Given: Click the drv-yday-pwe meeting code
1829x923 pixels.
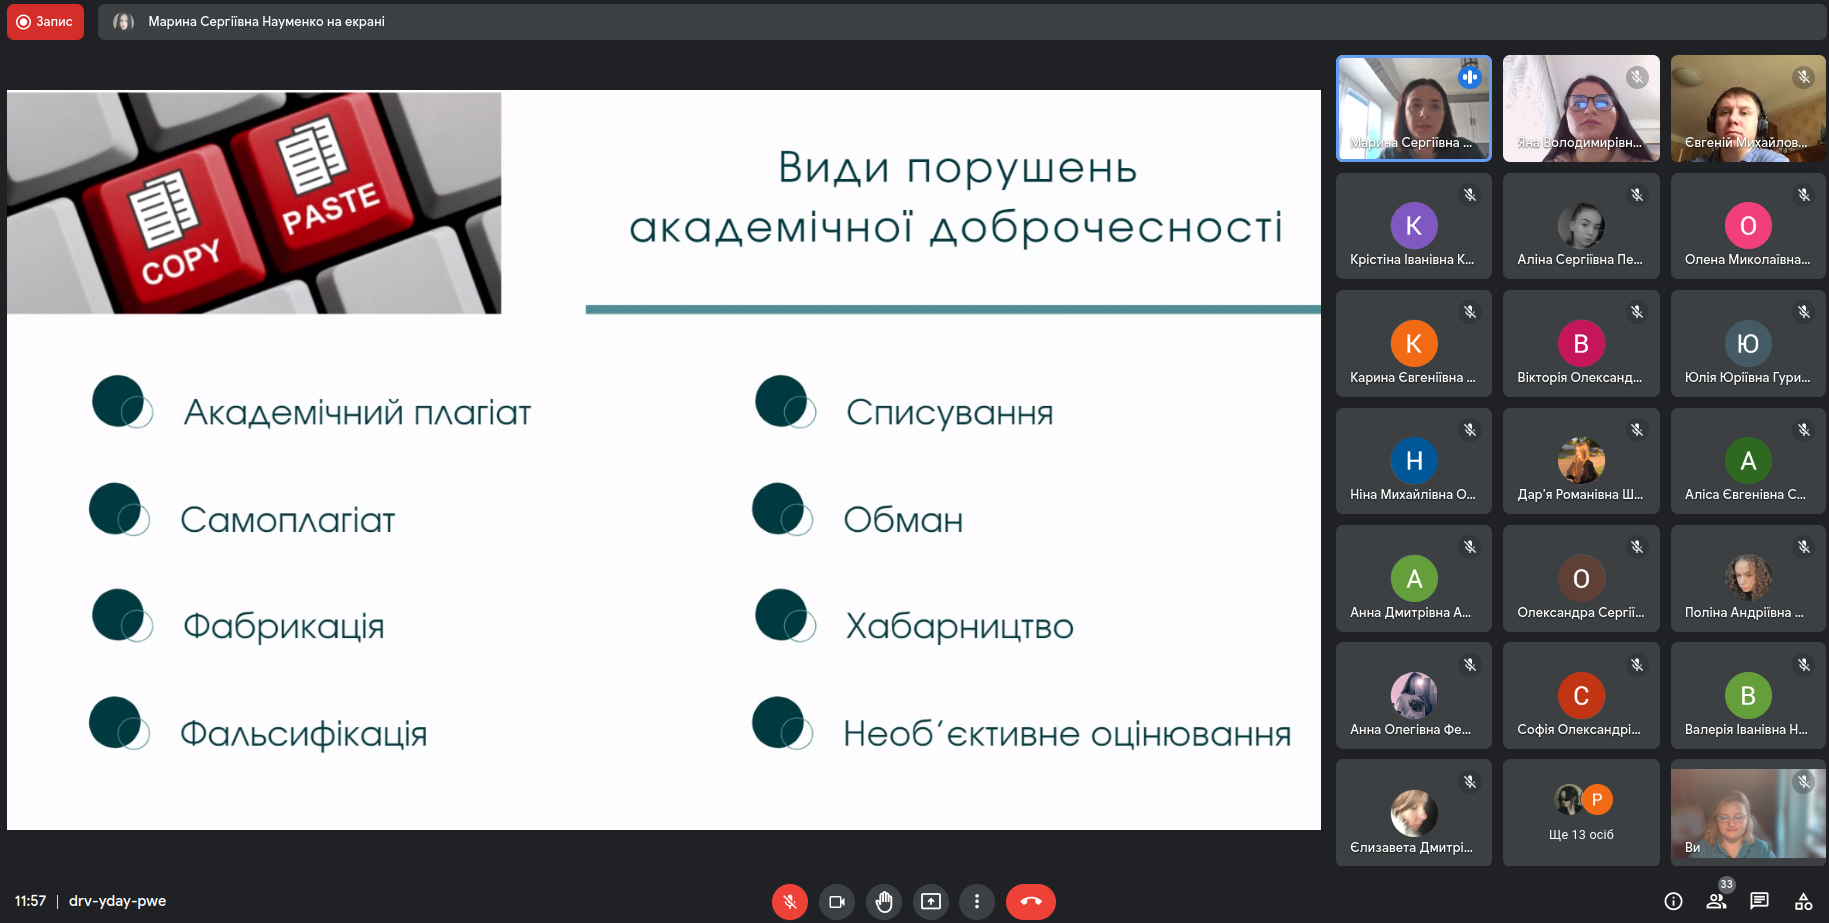Looking at the screenshot, I should 117,901.
